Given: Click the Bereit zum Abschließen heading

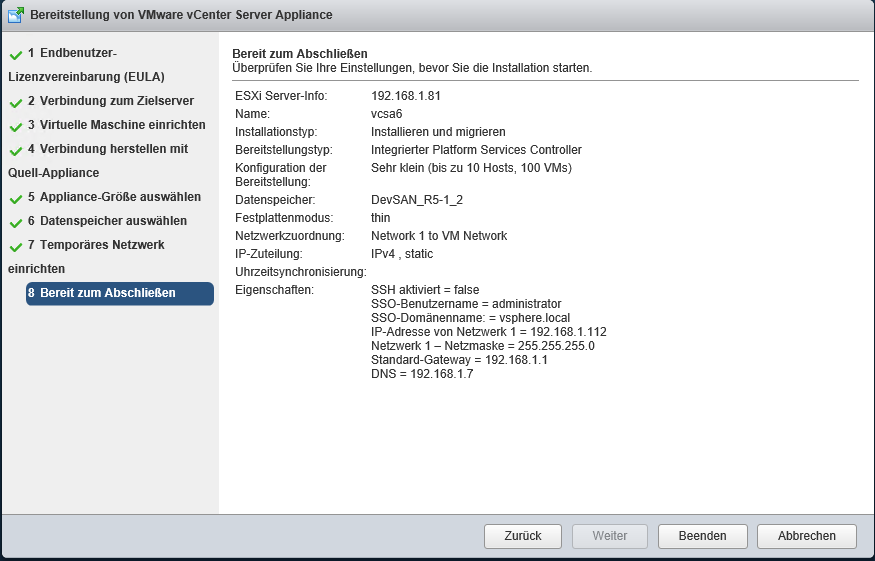Looking at the screenshot, I should point(300,54).
